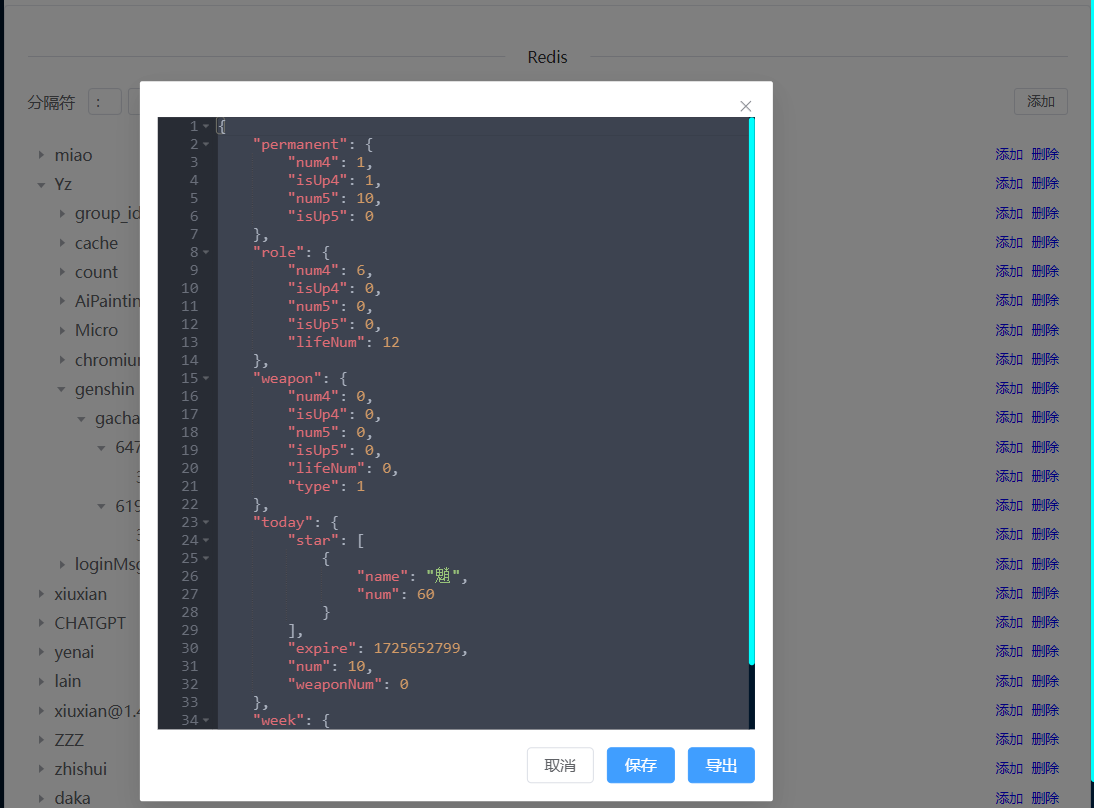Click the "name": "魈" line
Viewport: 1094px width, 808px height.
point(412,576)
